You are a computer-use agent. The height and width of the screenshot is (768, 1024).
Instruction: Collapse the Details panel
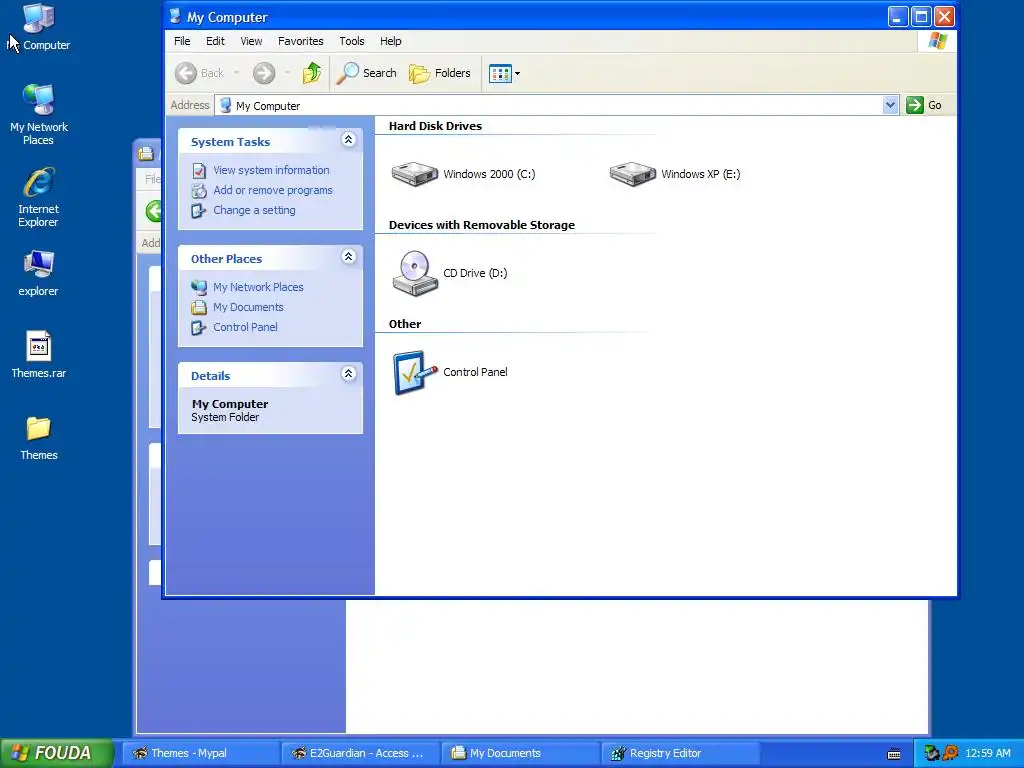349,374
